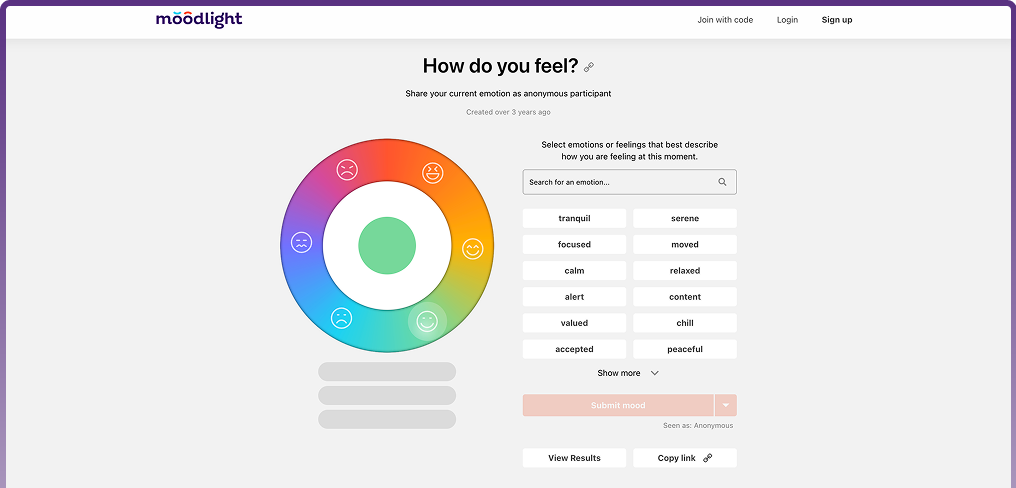
Task: Select the angry face on the mood wheel
Action: point(347,170)
